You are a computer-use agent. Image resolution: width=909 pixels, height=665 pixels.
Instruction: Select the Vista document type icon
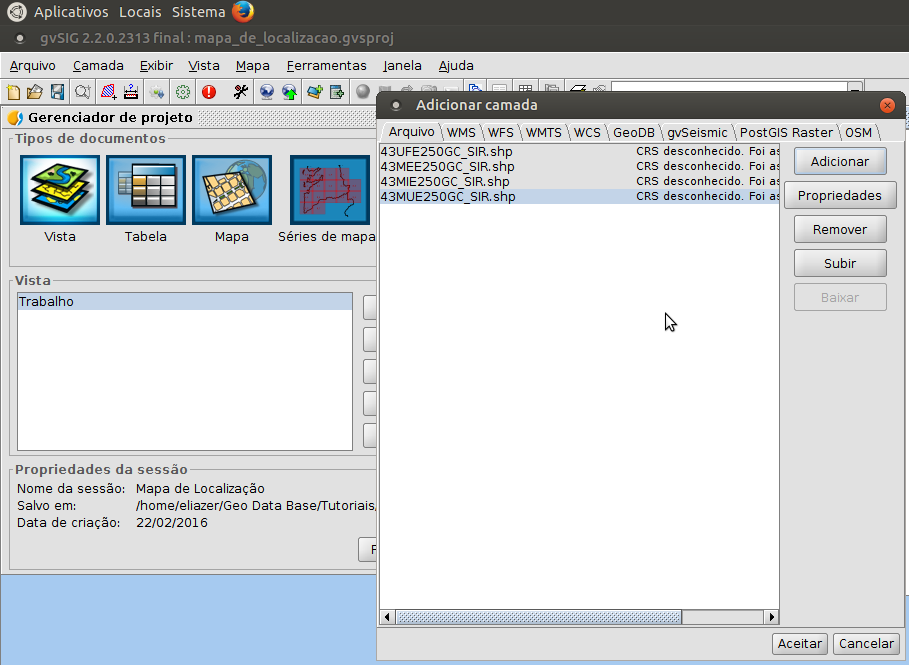coord(60,190)
